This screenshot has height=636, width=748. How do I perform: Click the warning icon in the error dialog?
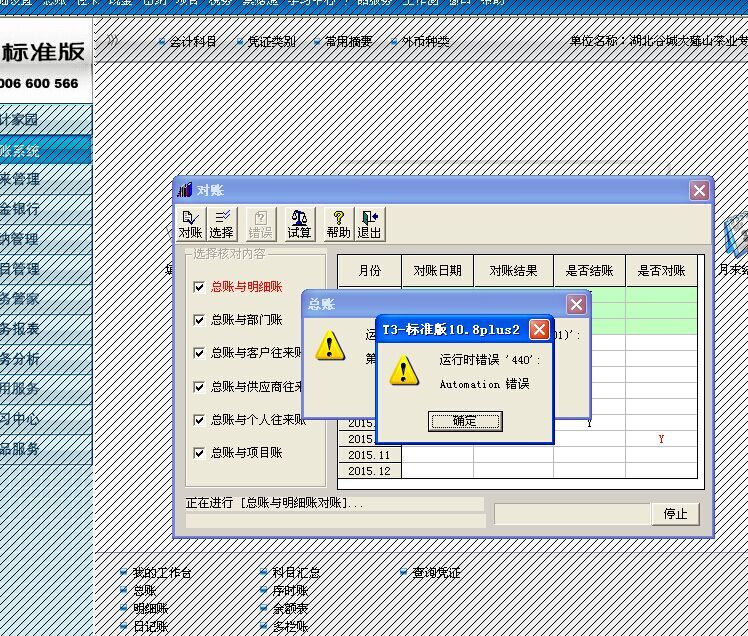click(404, 370)
